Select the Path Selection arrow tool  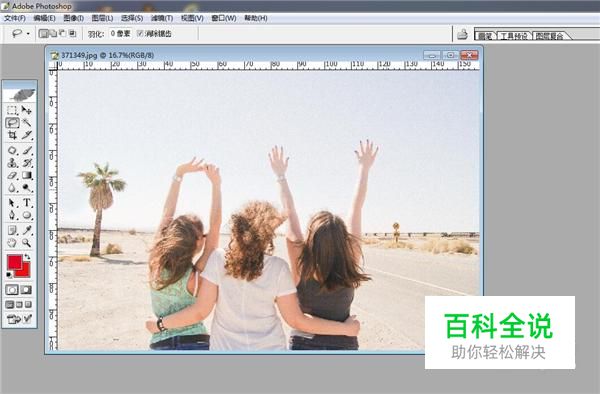[x=12, y=203]
